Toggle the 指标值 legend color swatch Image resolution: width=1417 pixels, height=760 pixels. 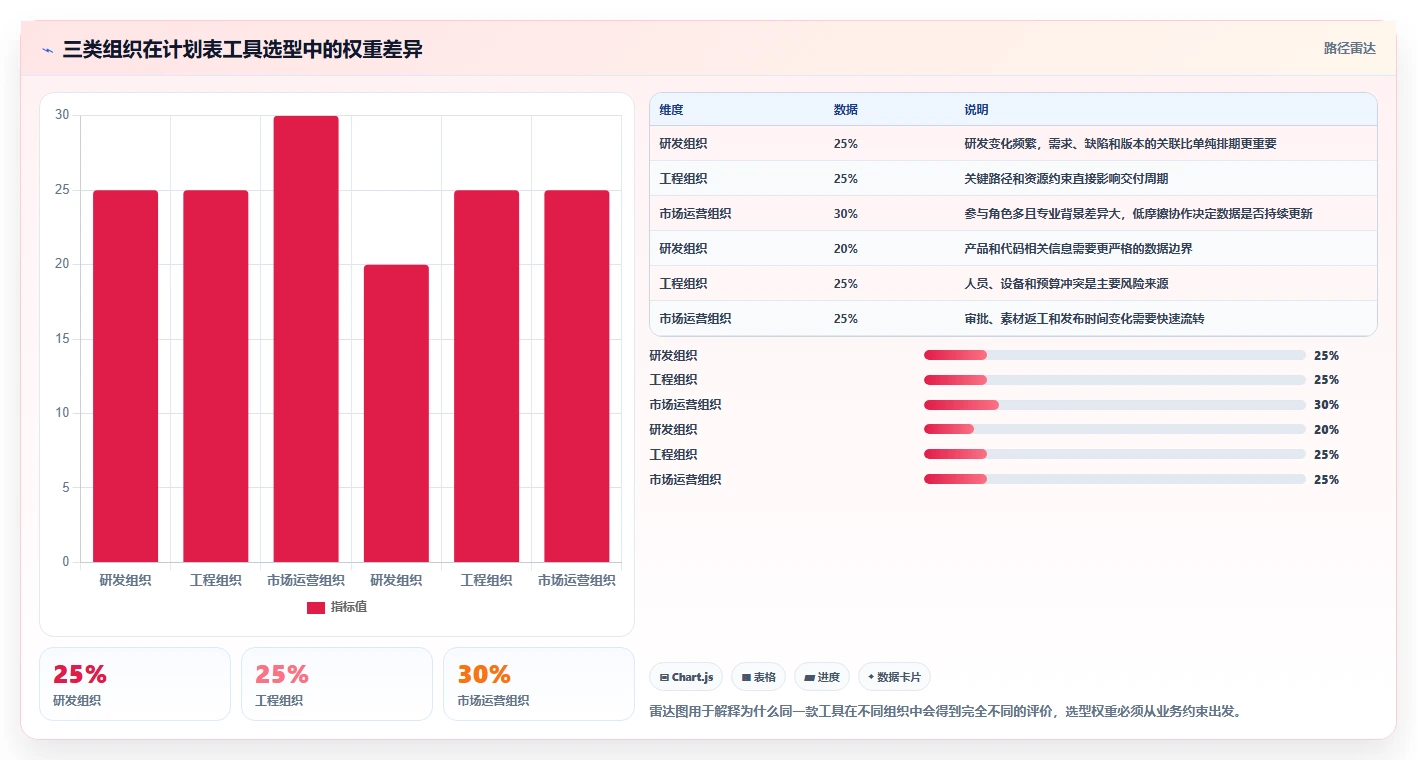(316, 608)
